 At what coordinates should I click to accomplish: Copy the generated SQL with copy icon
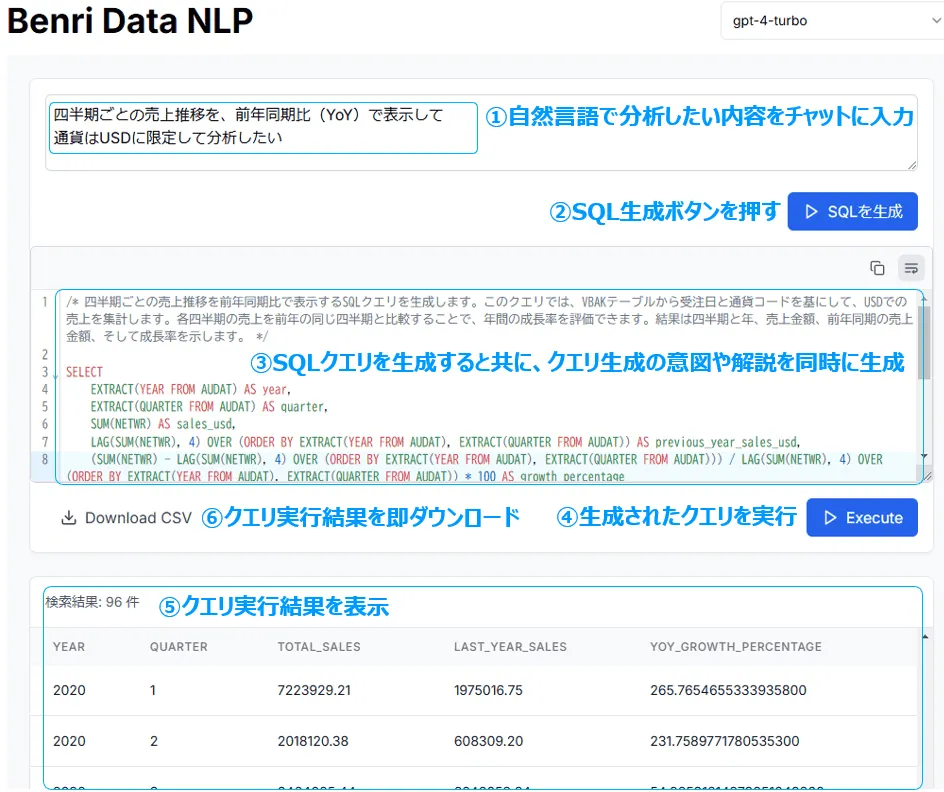click(x=877, y=268)
